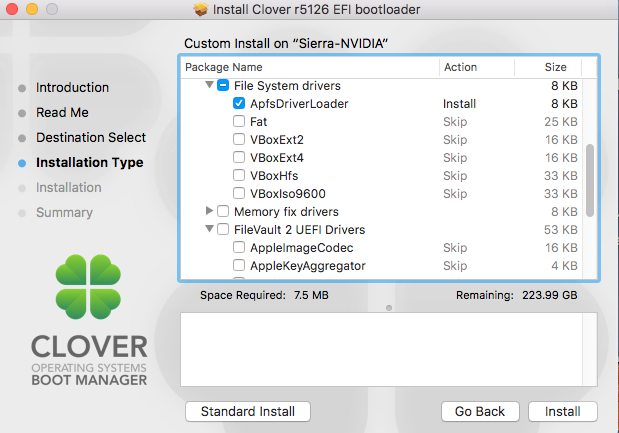This screenshot has height=433, width=619.
Task: Check the VBoxExt2 checkbox
Action: (x=239, y=139)
